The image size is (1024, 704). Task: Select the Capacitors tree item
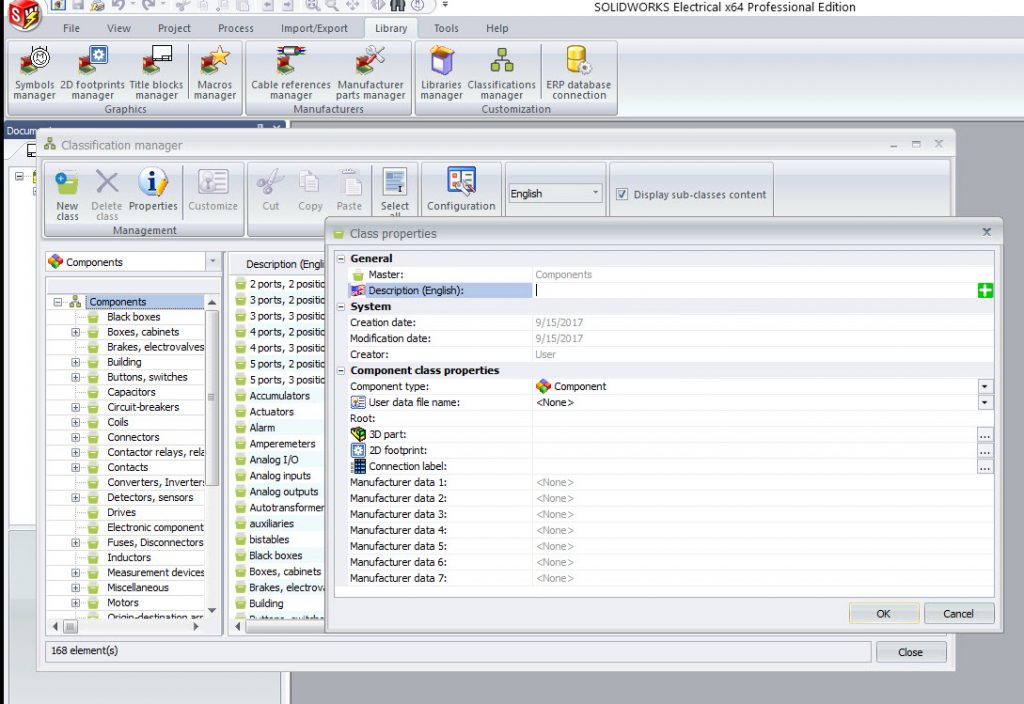(131, 392)
